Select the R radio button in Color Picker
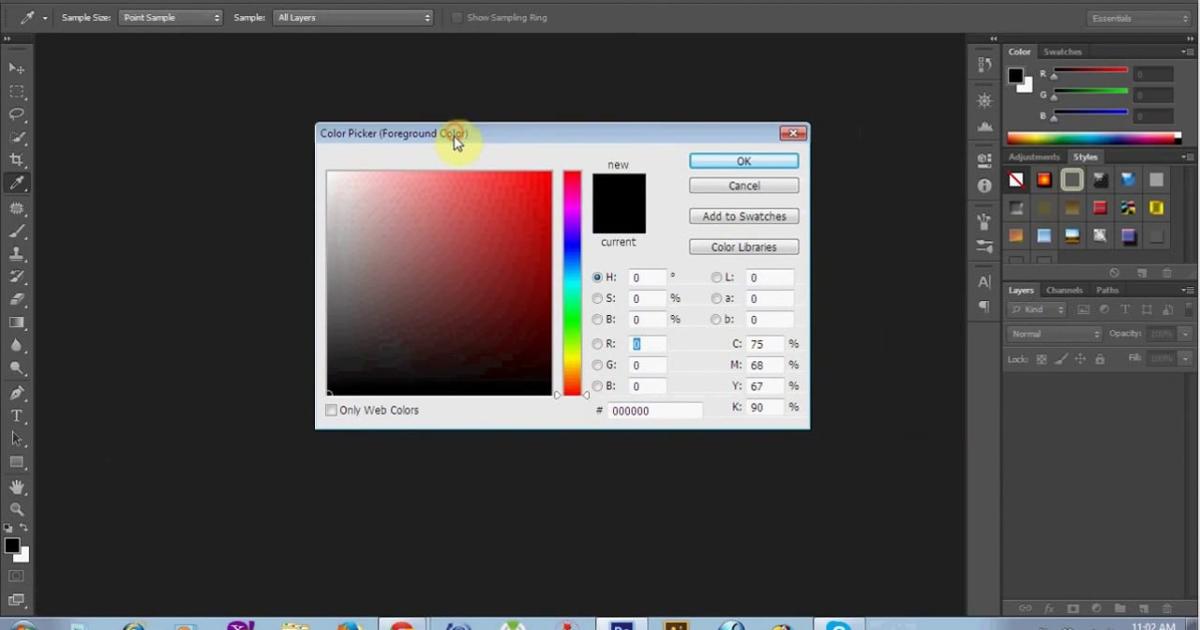 (597, 343)
